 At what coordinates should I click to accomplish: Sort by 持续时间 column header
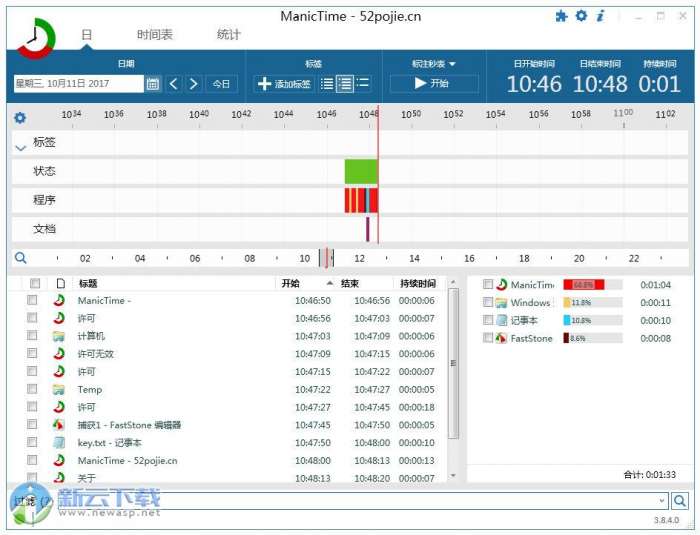click(x=418, y=283)
